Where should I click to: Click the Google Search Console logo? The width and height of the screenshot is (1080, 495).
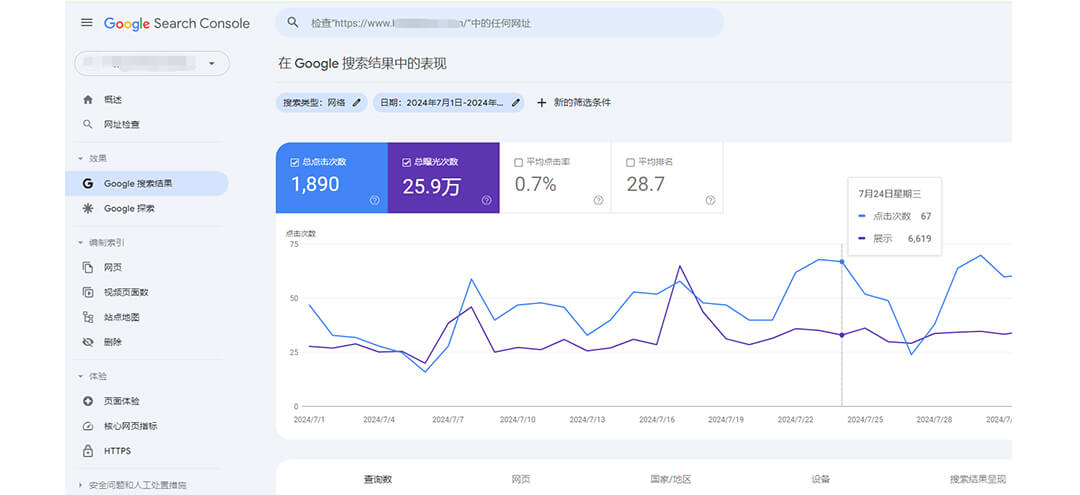[x=177, y=23]
